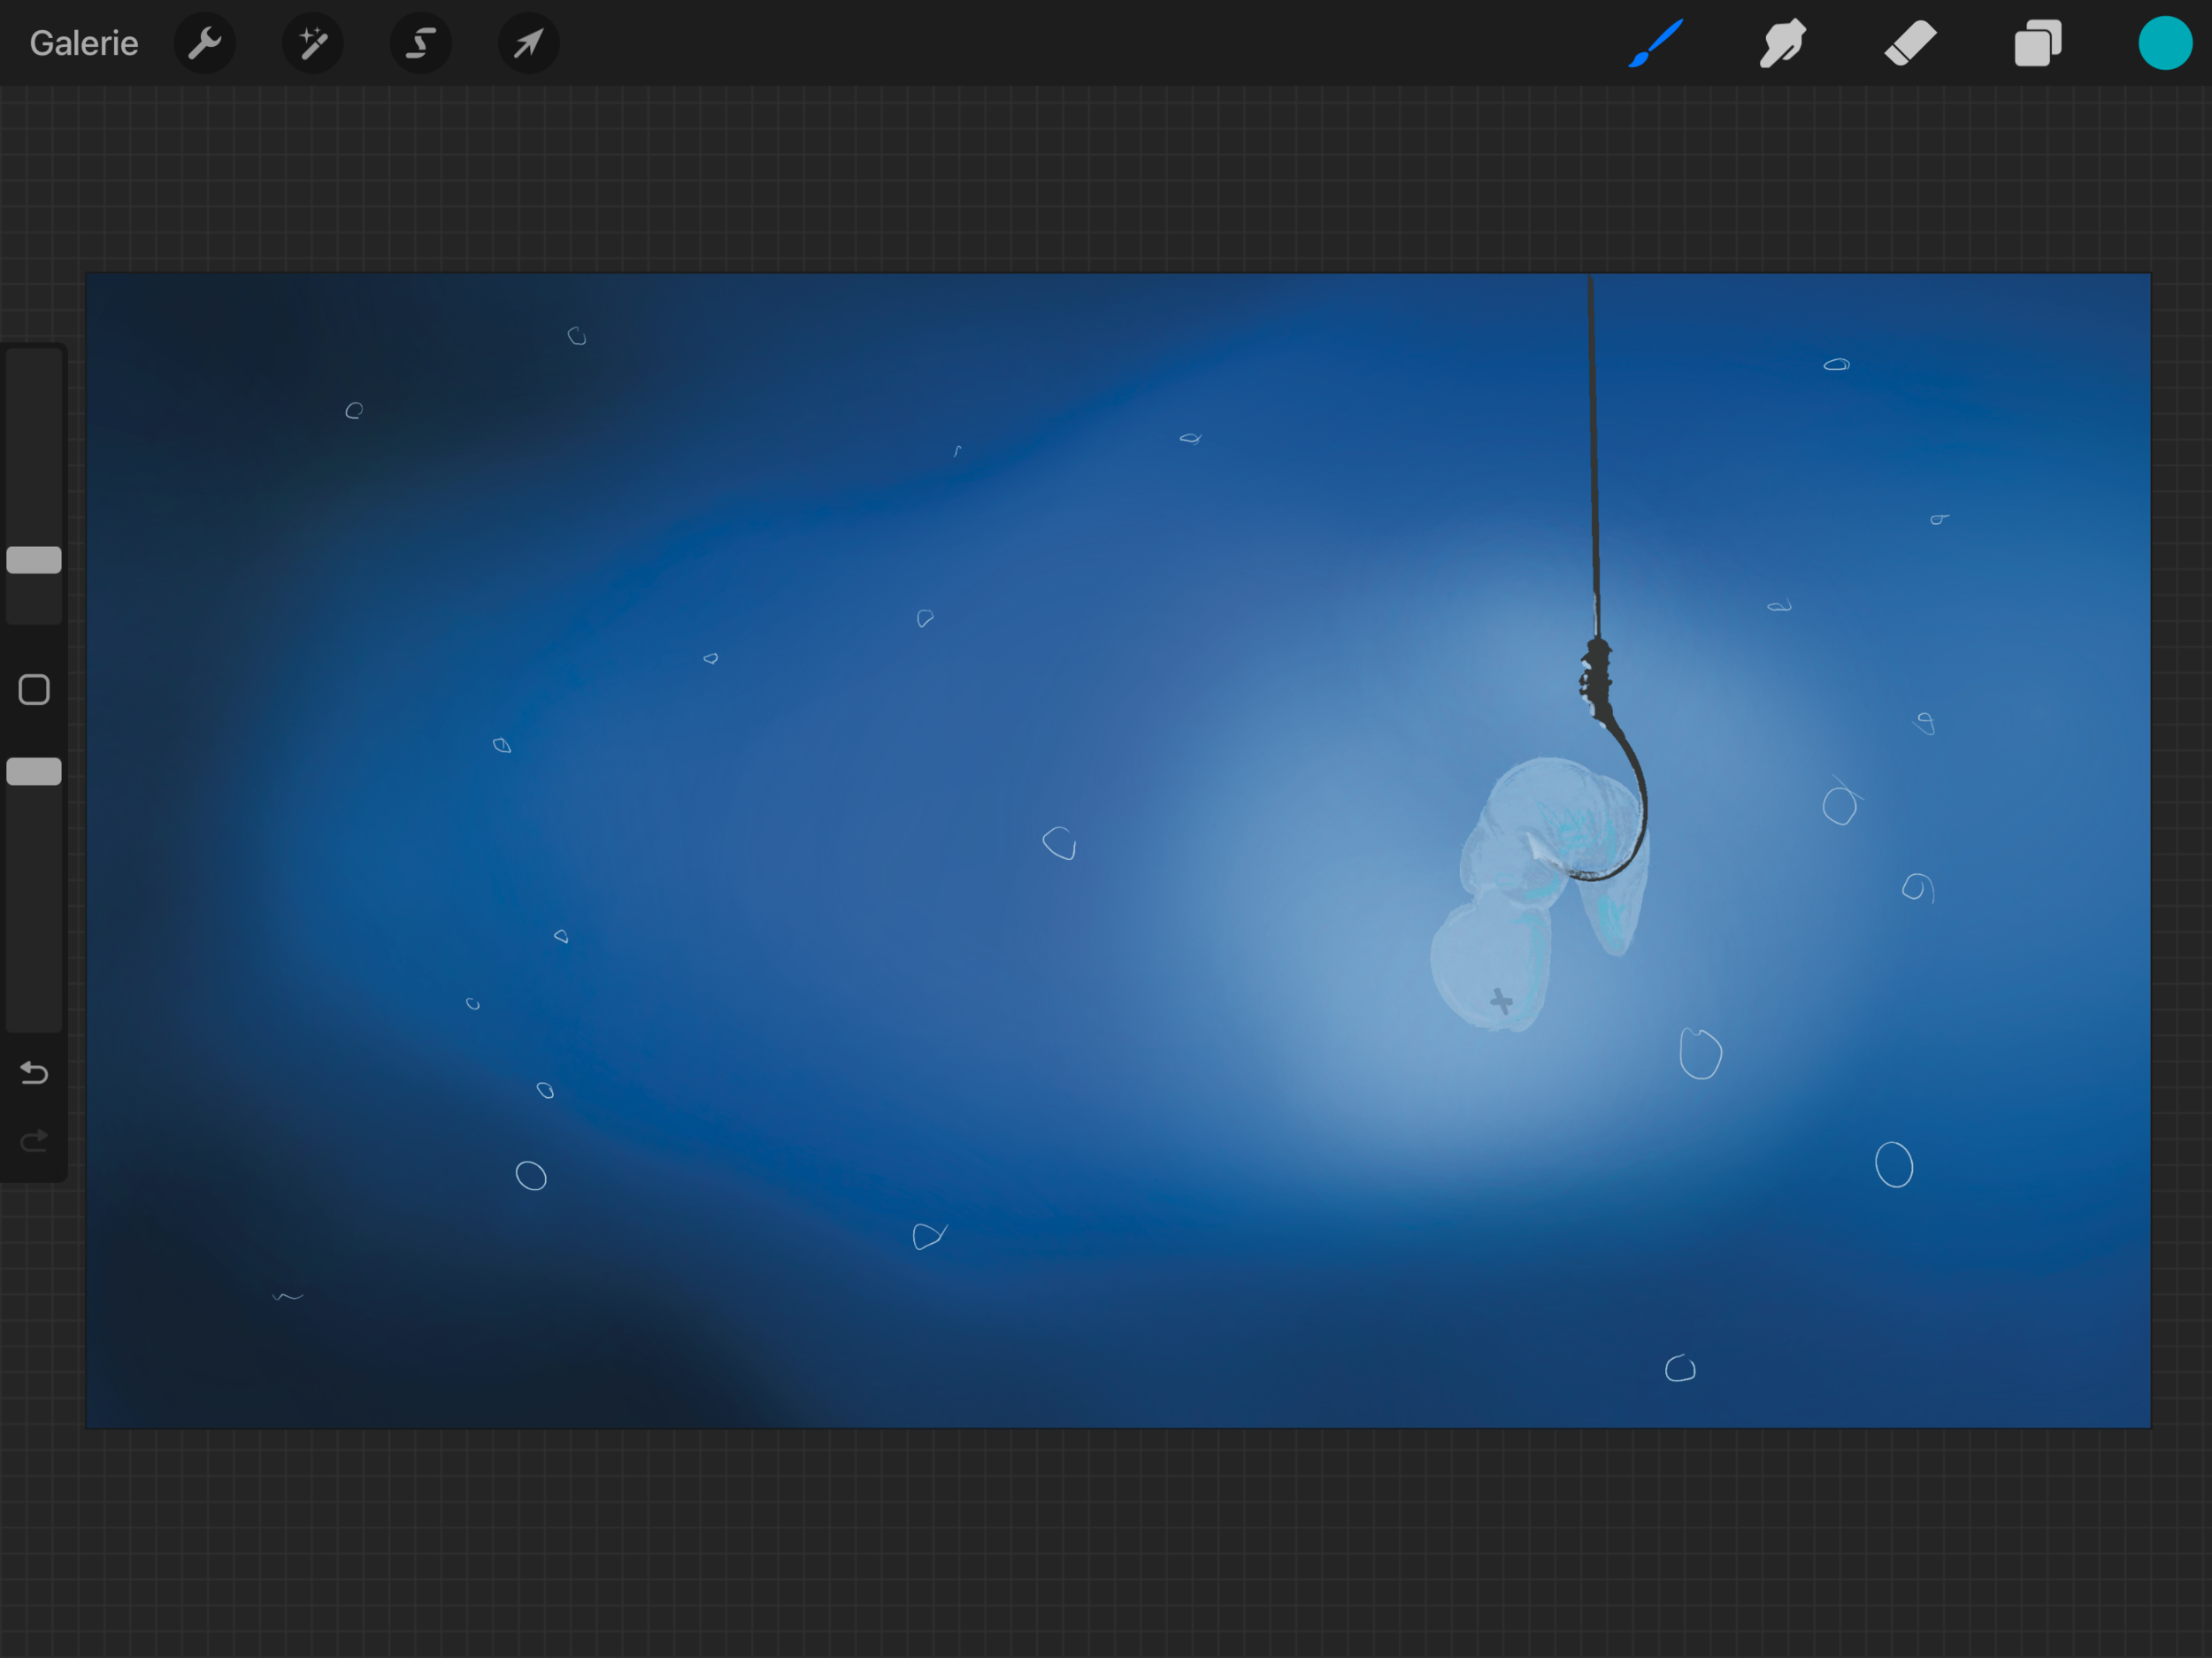This screenshot has width=2212, height=1658.
Task: Select the Smudge finger tool
Action: click(1783, 43)
